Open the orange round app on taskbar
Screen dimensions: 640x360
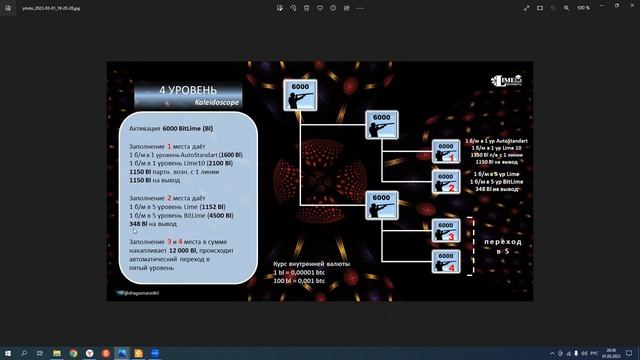106,353
